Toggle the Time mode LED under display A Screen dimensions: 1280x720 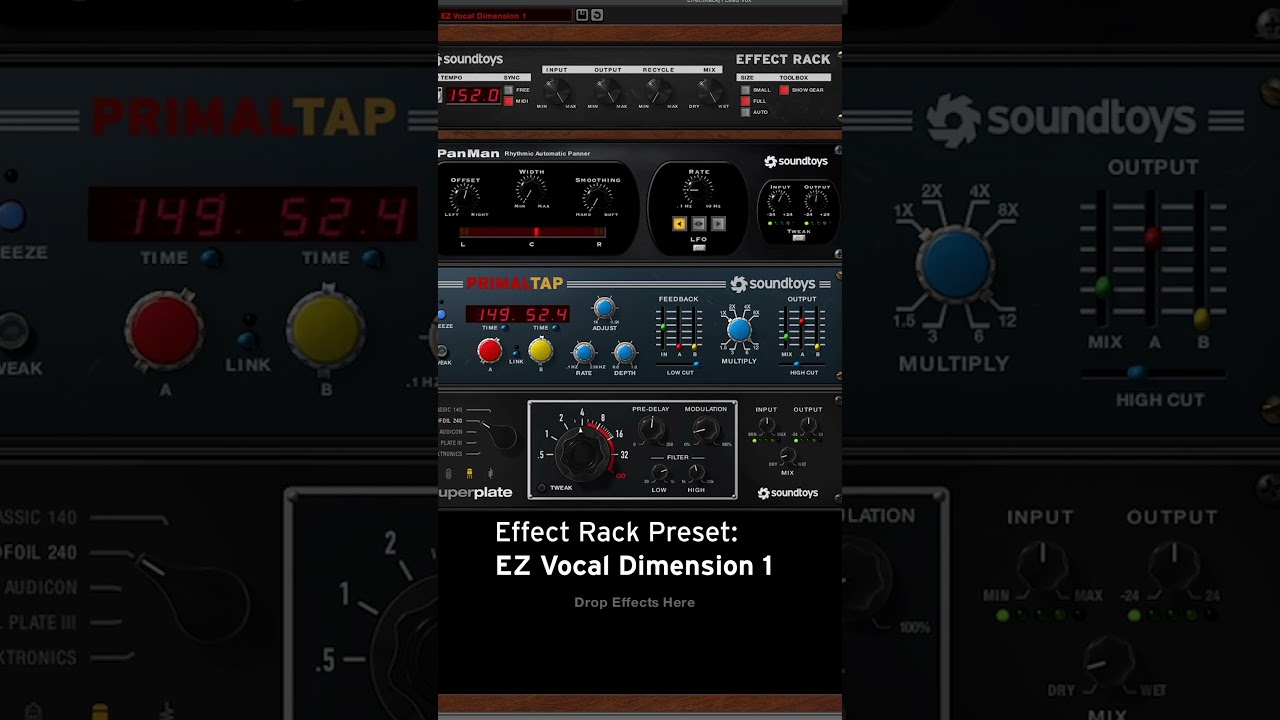[x=504, y=328]
